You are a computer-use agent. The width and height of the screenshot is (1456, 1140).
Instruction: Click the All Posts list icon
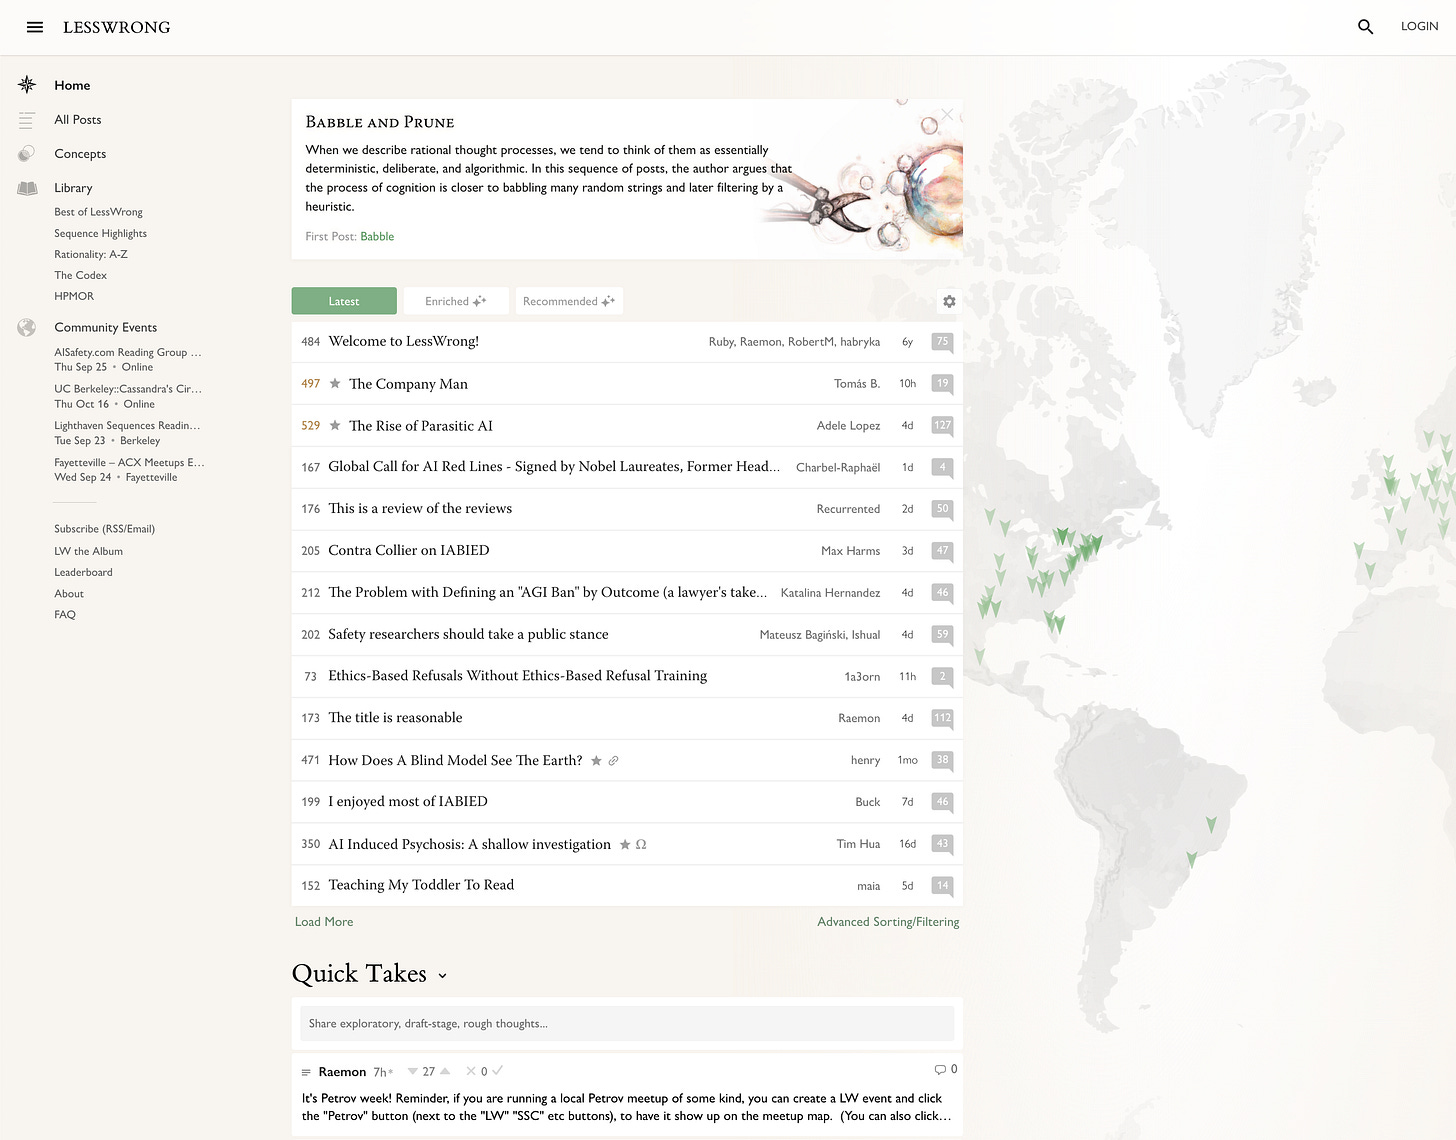coord(27,120)
